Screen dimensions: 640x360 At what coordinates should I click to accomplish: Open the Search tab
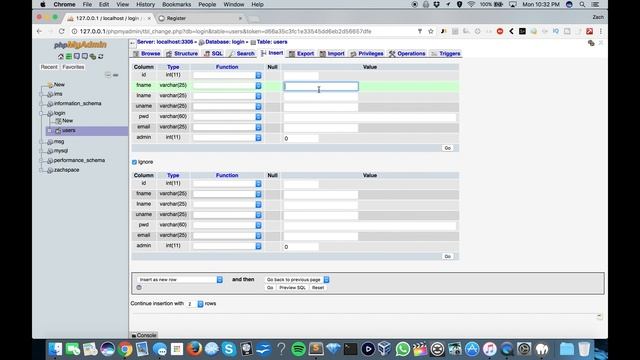click(x=242, y=53)
